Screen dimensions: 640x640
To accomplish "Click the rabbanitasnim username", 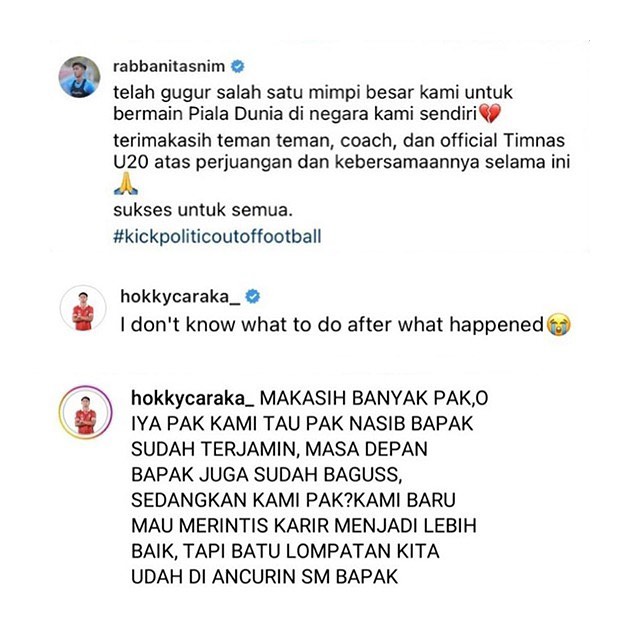I will tap(169, 66).
